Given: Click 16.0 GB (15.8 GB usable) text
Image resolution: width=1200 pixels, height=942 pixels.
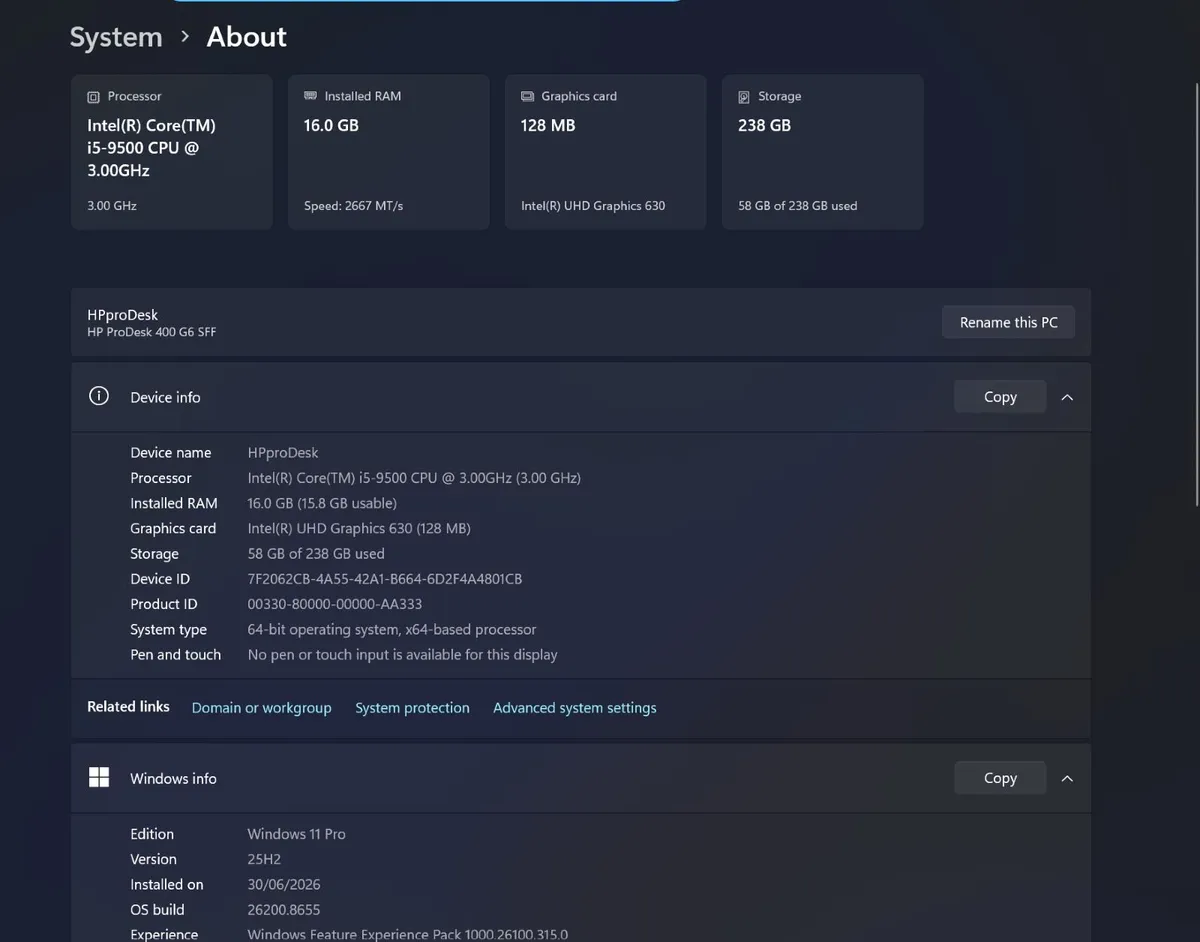Looking at the screenshot, I should coord(322,503).
